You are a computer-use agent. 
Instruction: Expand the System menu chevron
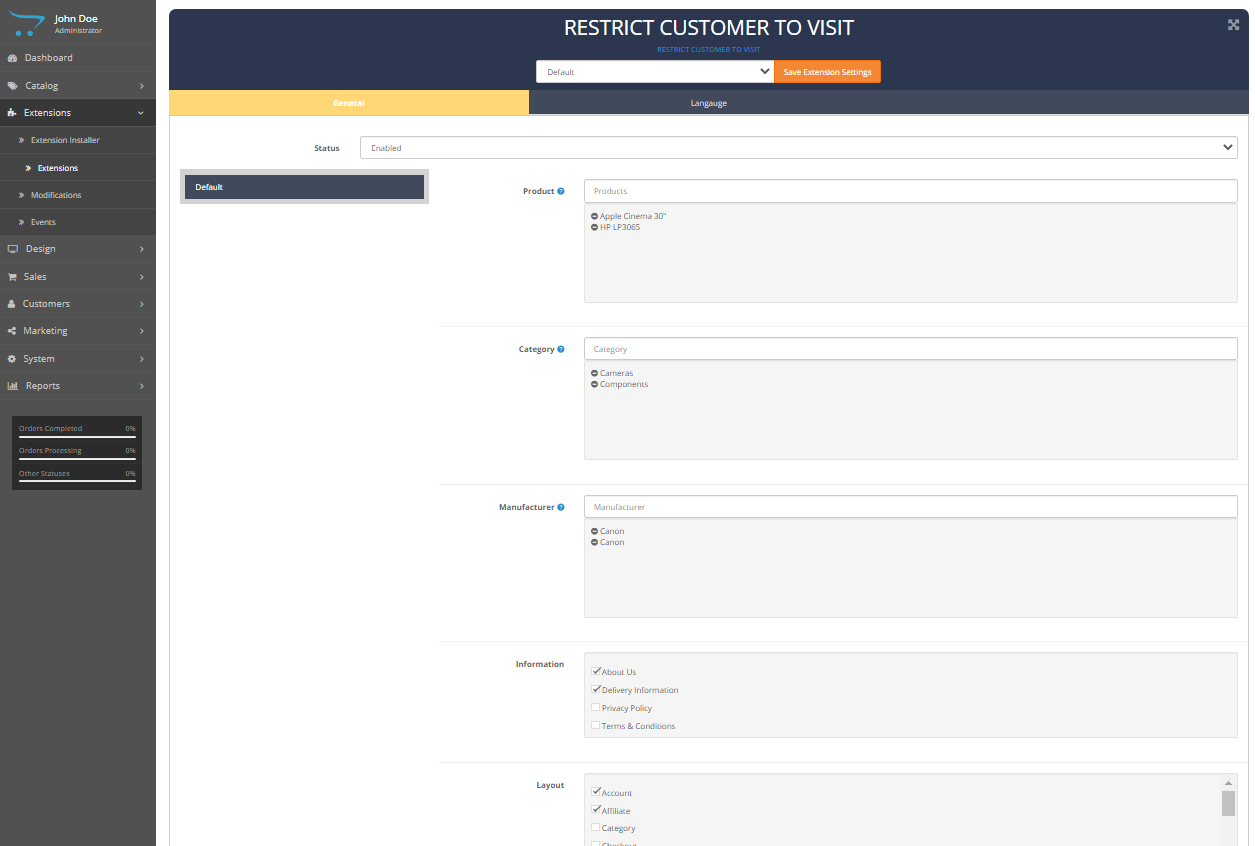coord(141,359)
